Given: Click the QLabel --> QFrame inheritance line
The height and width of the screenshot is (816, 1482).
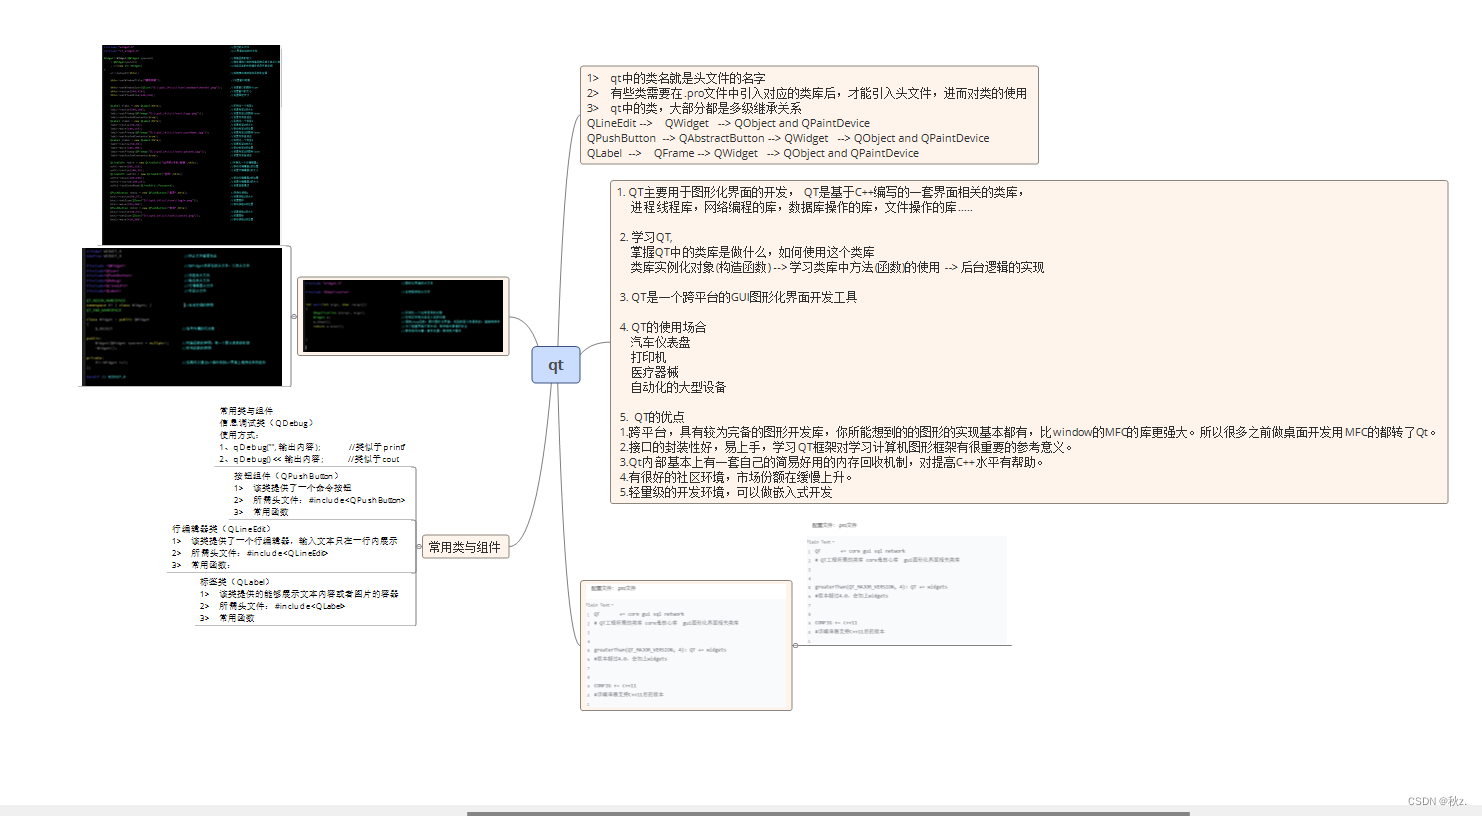Looking at the screenshot, I should click(x=753, y=153).
